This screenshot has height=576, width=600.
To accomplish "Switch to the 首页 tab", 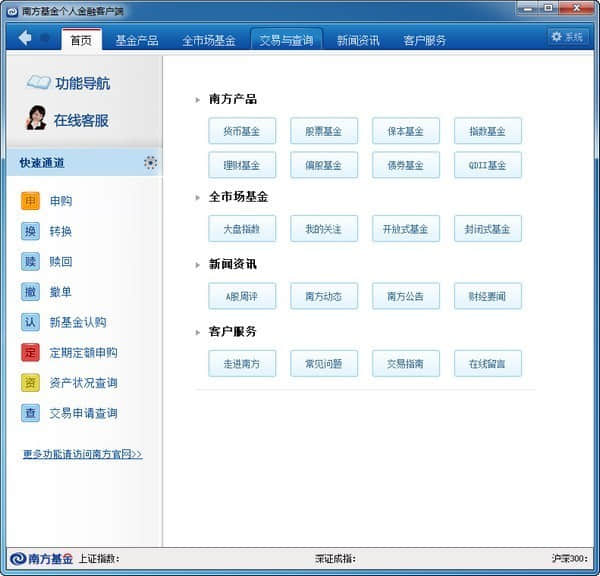I will pos(82,40).
